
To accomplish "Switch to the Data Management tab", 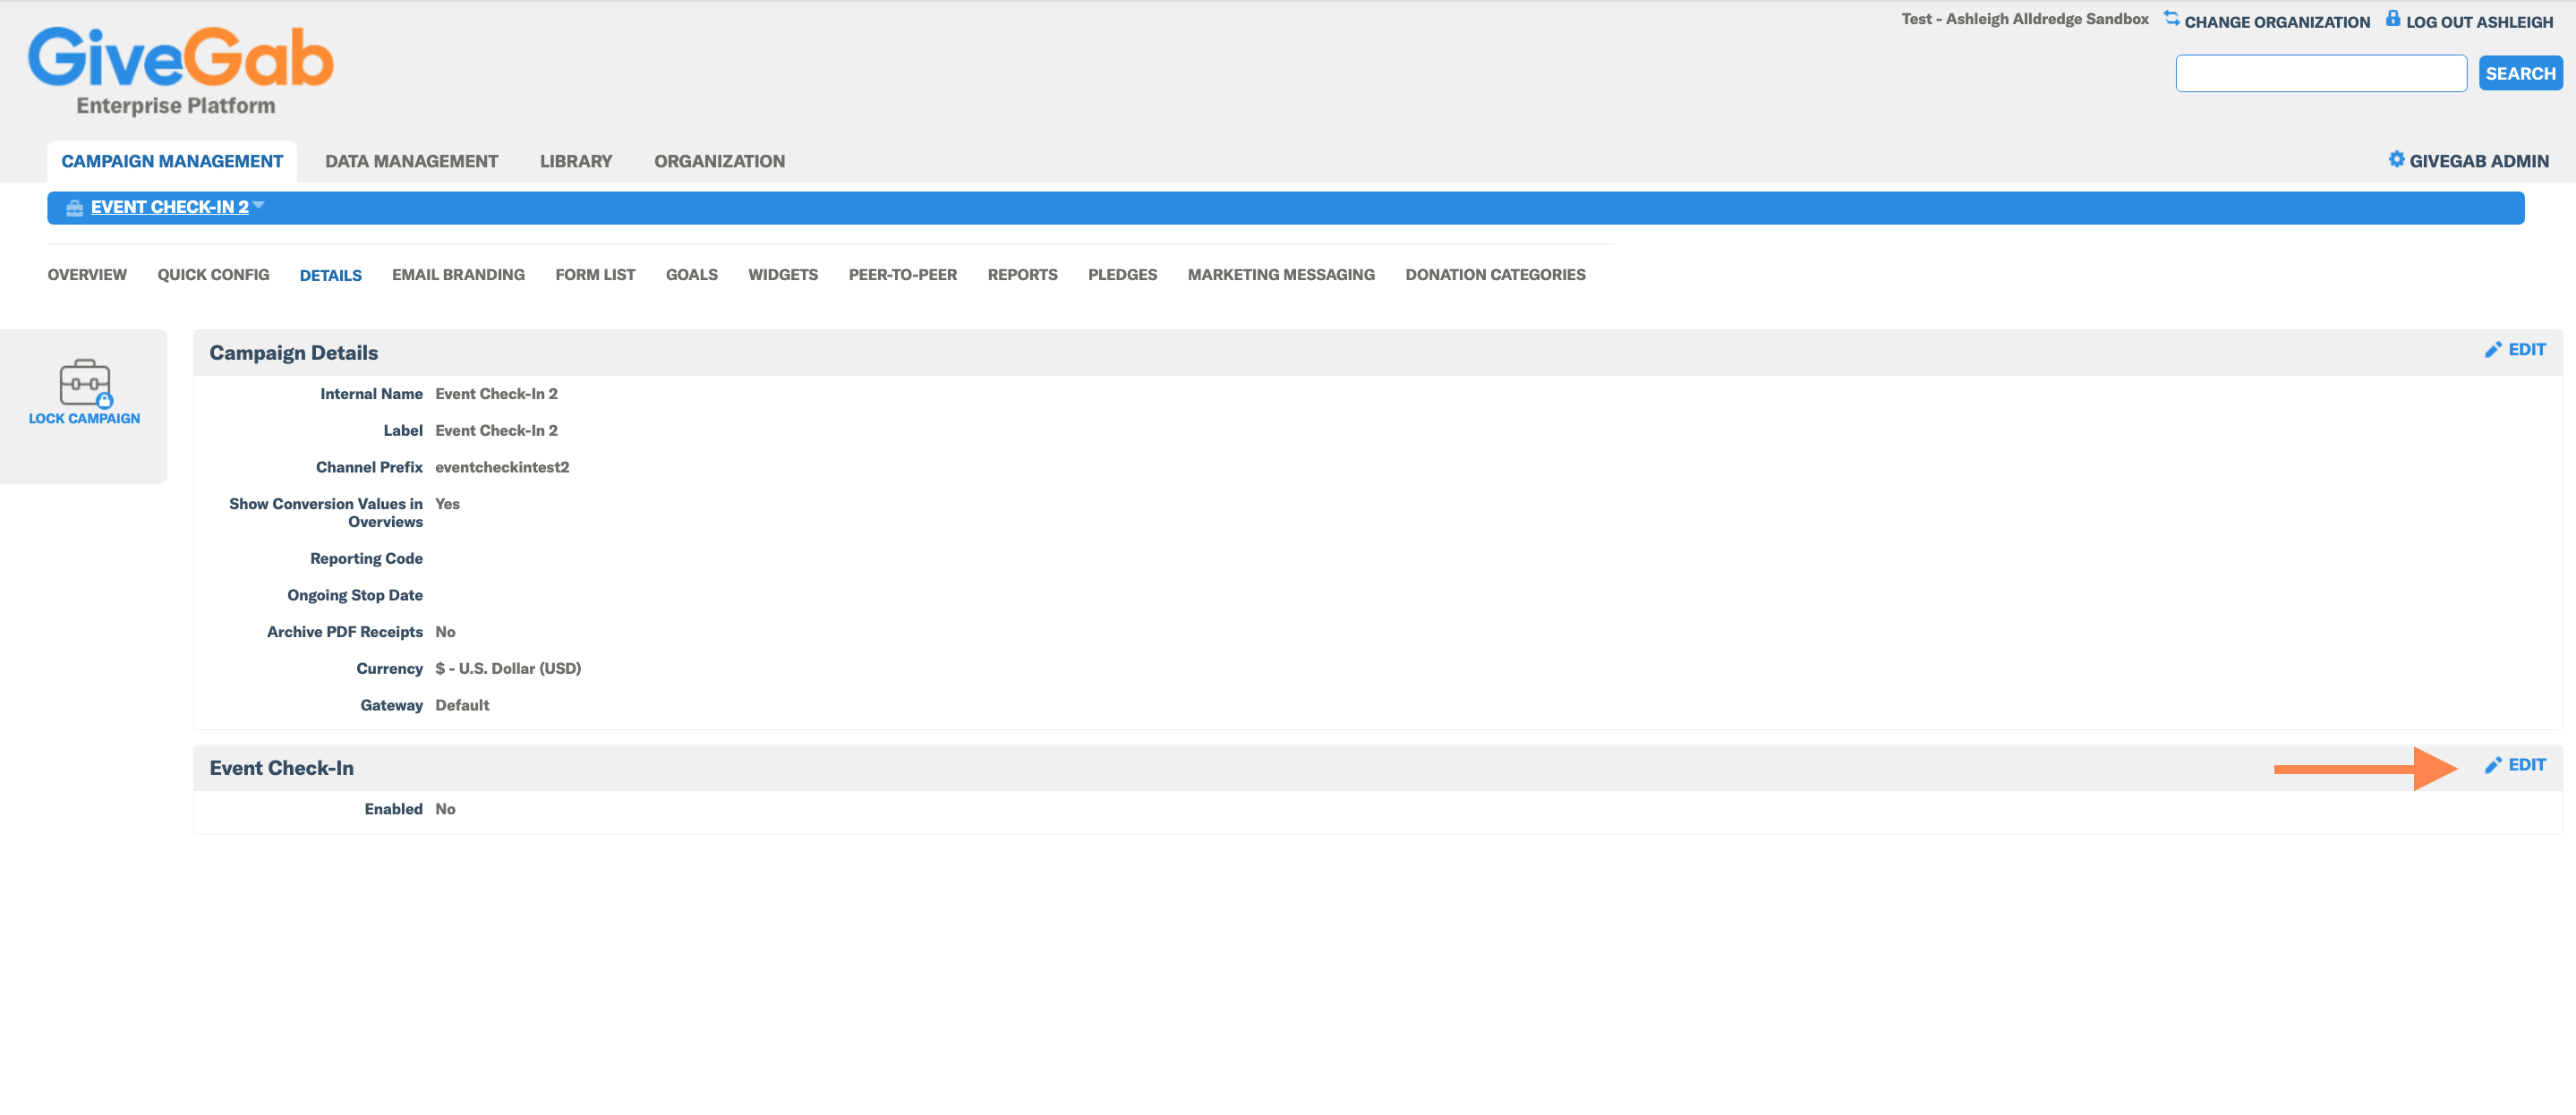I will [x=411, y=161].
